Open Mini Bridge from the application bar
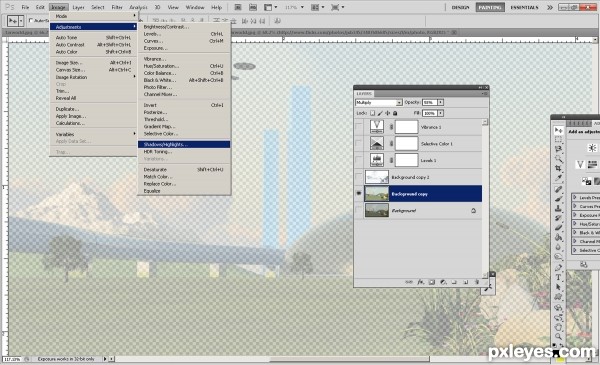This screenshot has width=600, height=365. coord(253,7)
